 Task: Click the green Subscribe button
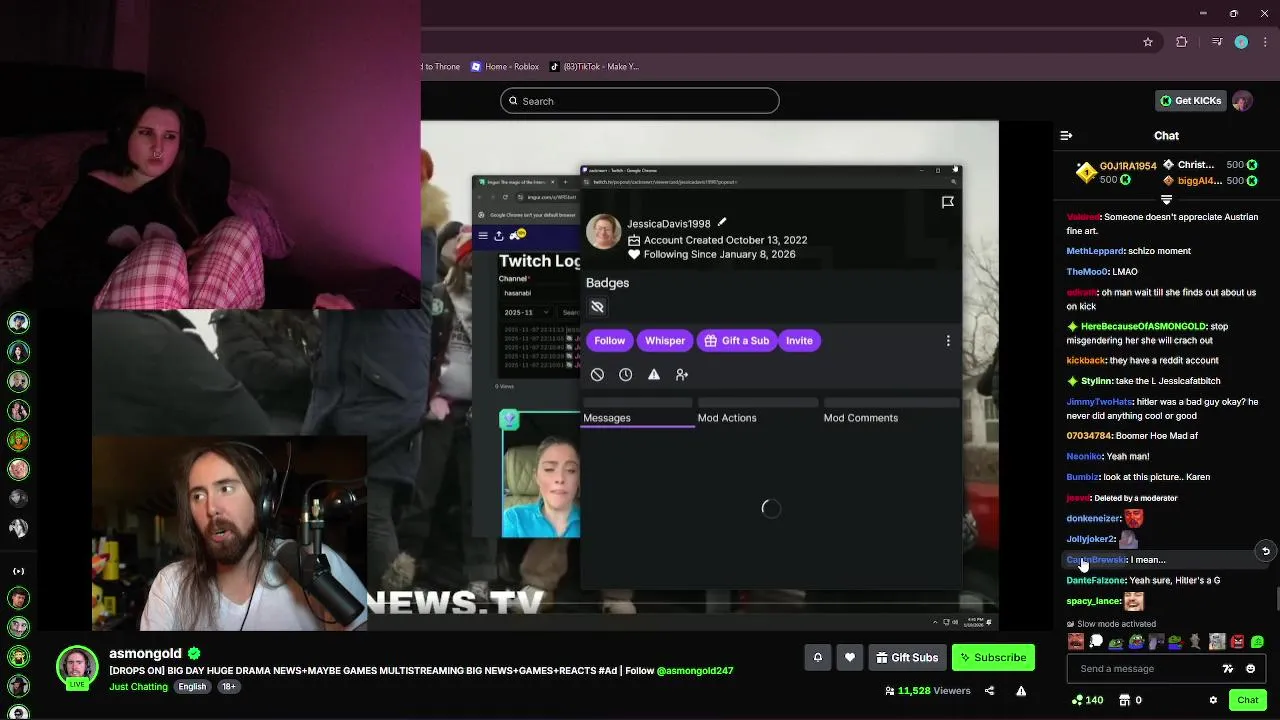(x=993, y=657)
